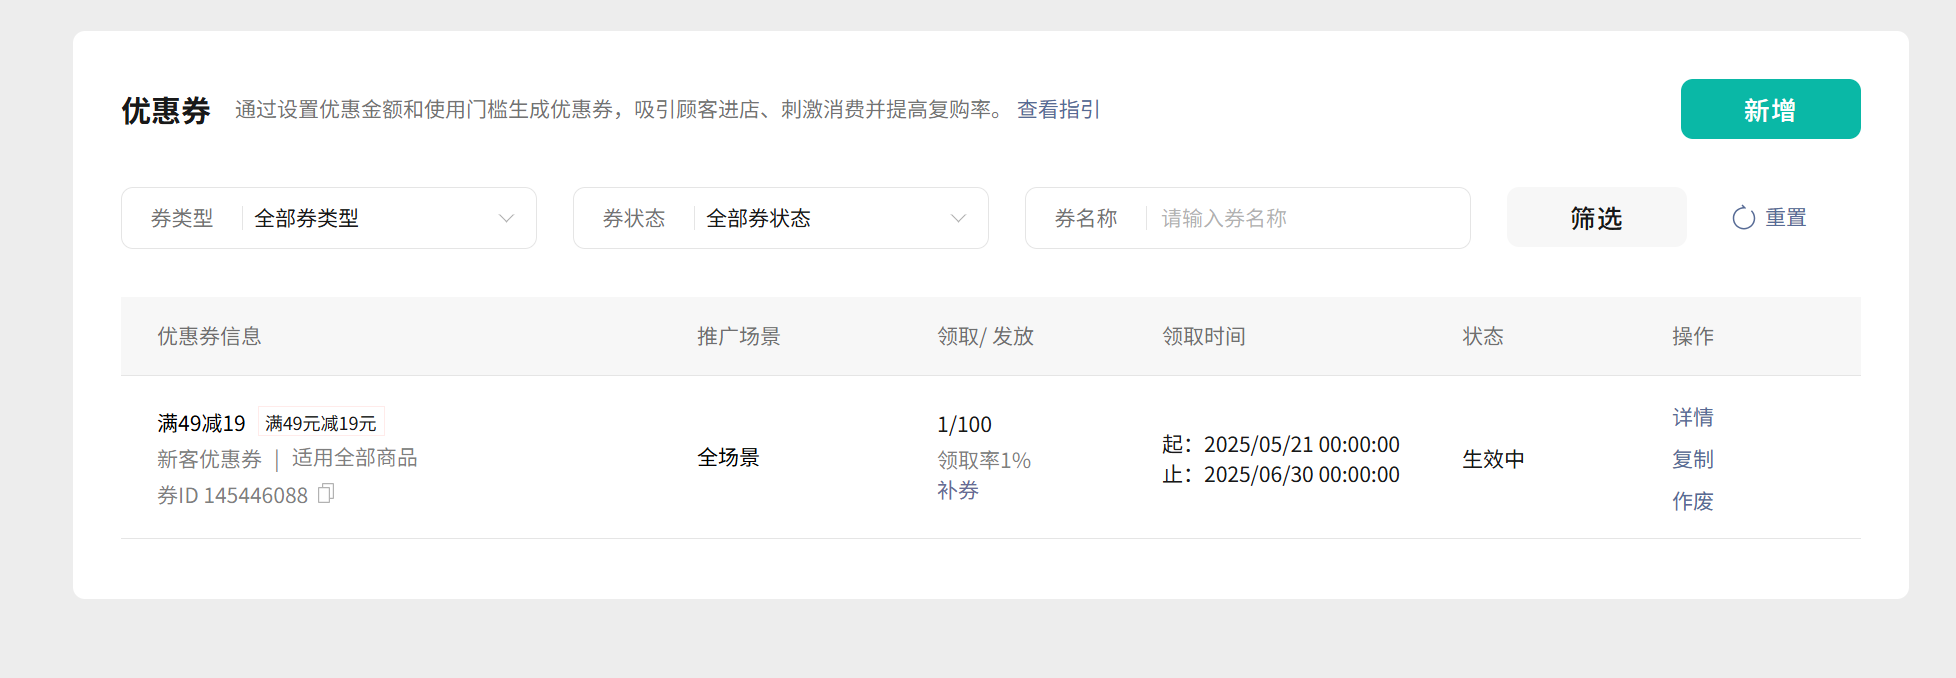
Task: Expand 券状态 chevron arrow
Action: point(958,218)
